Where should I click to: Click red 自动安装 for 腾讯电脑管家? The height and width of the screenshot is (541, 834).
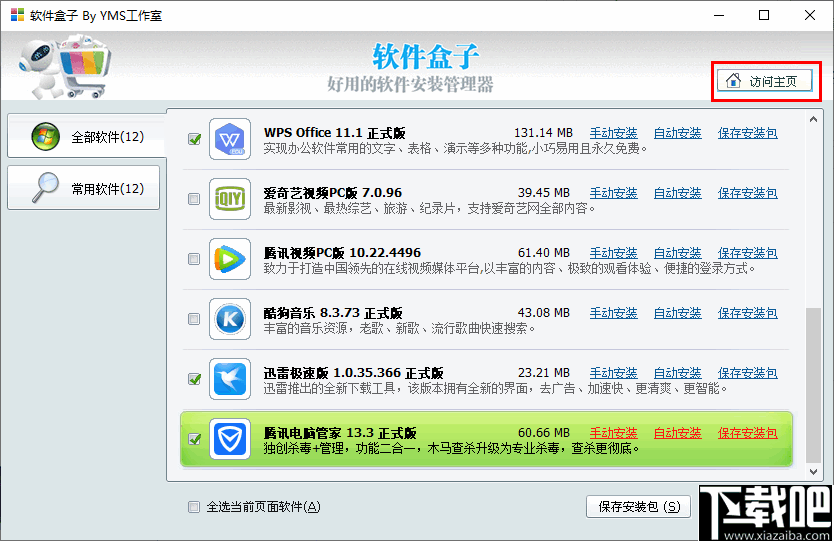678,434
